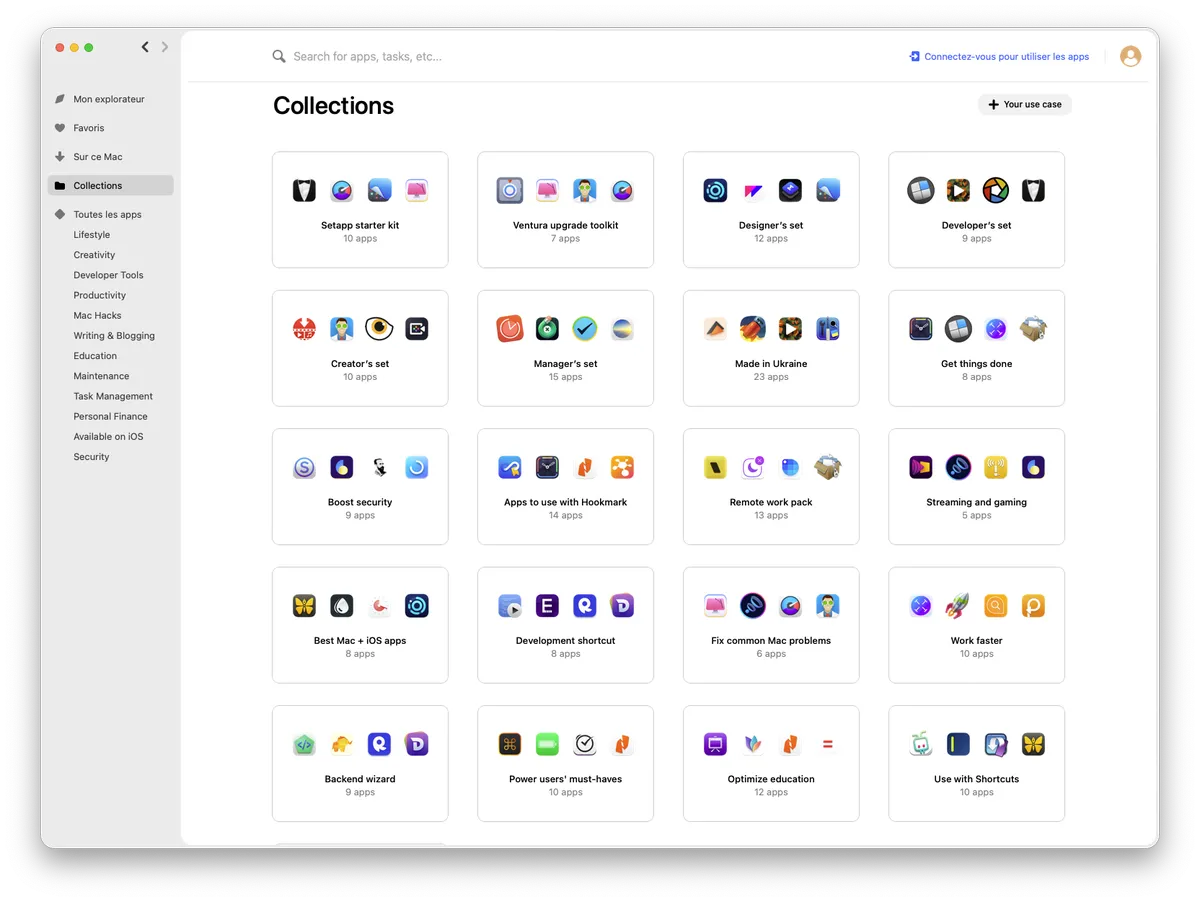Click the E icon in Development shortcut

(x=547, y=605)
